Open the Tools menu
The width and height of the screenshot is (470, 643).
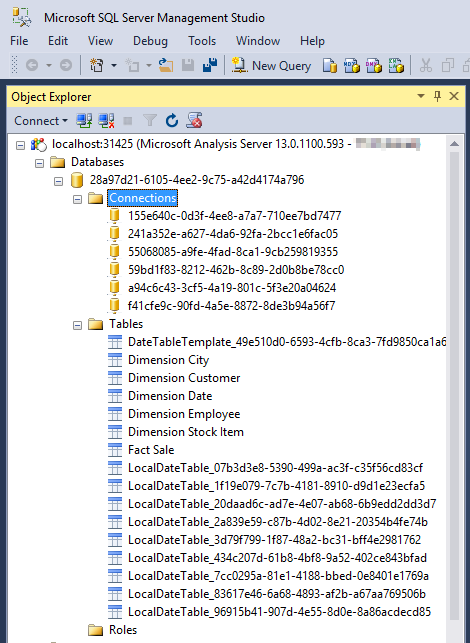point(202,41)
